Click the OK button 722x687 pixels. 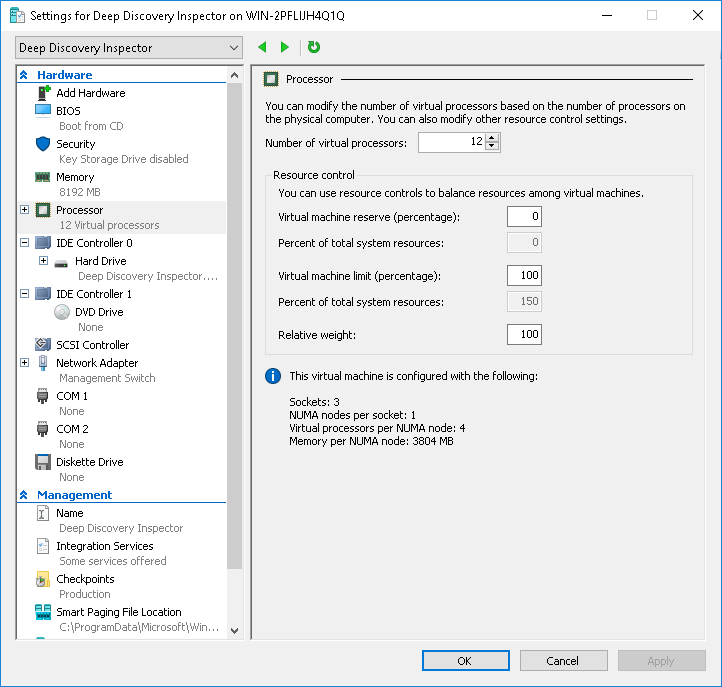click(465, 661)
